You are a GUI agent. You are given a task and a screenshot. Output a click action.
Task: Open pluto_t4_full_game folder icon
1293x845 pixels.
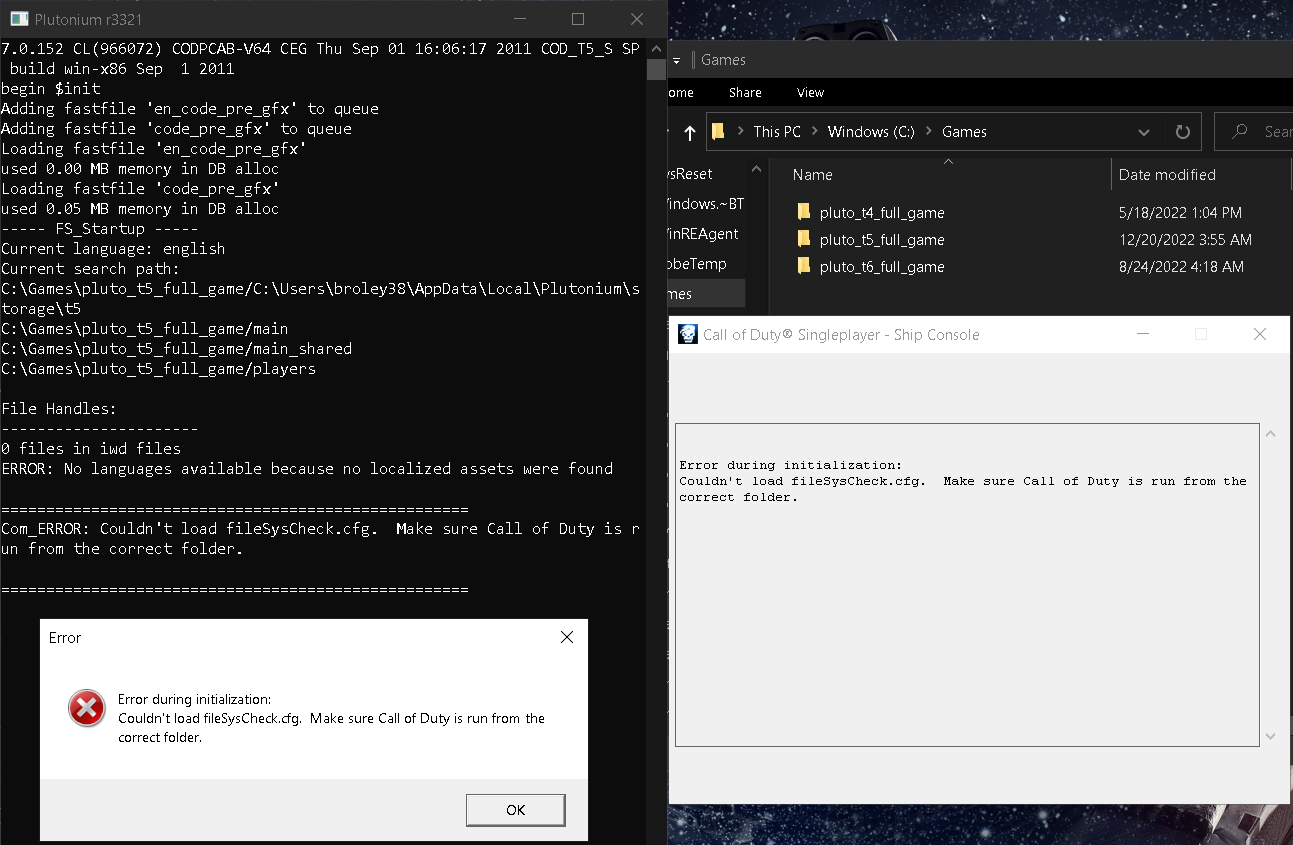pyautogui.click(x=803, y=212)
